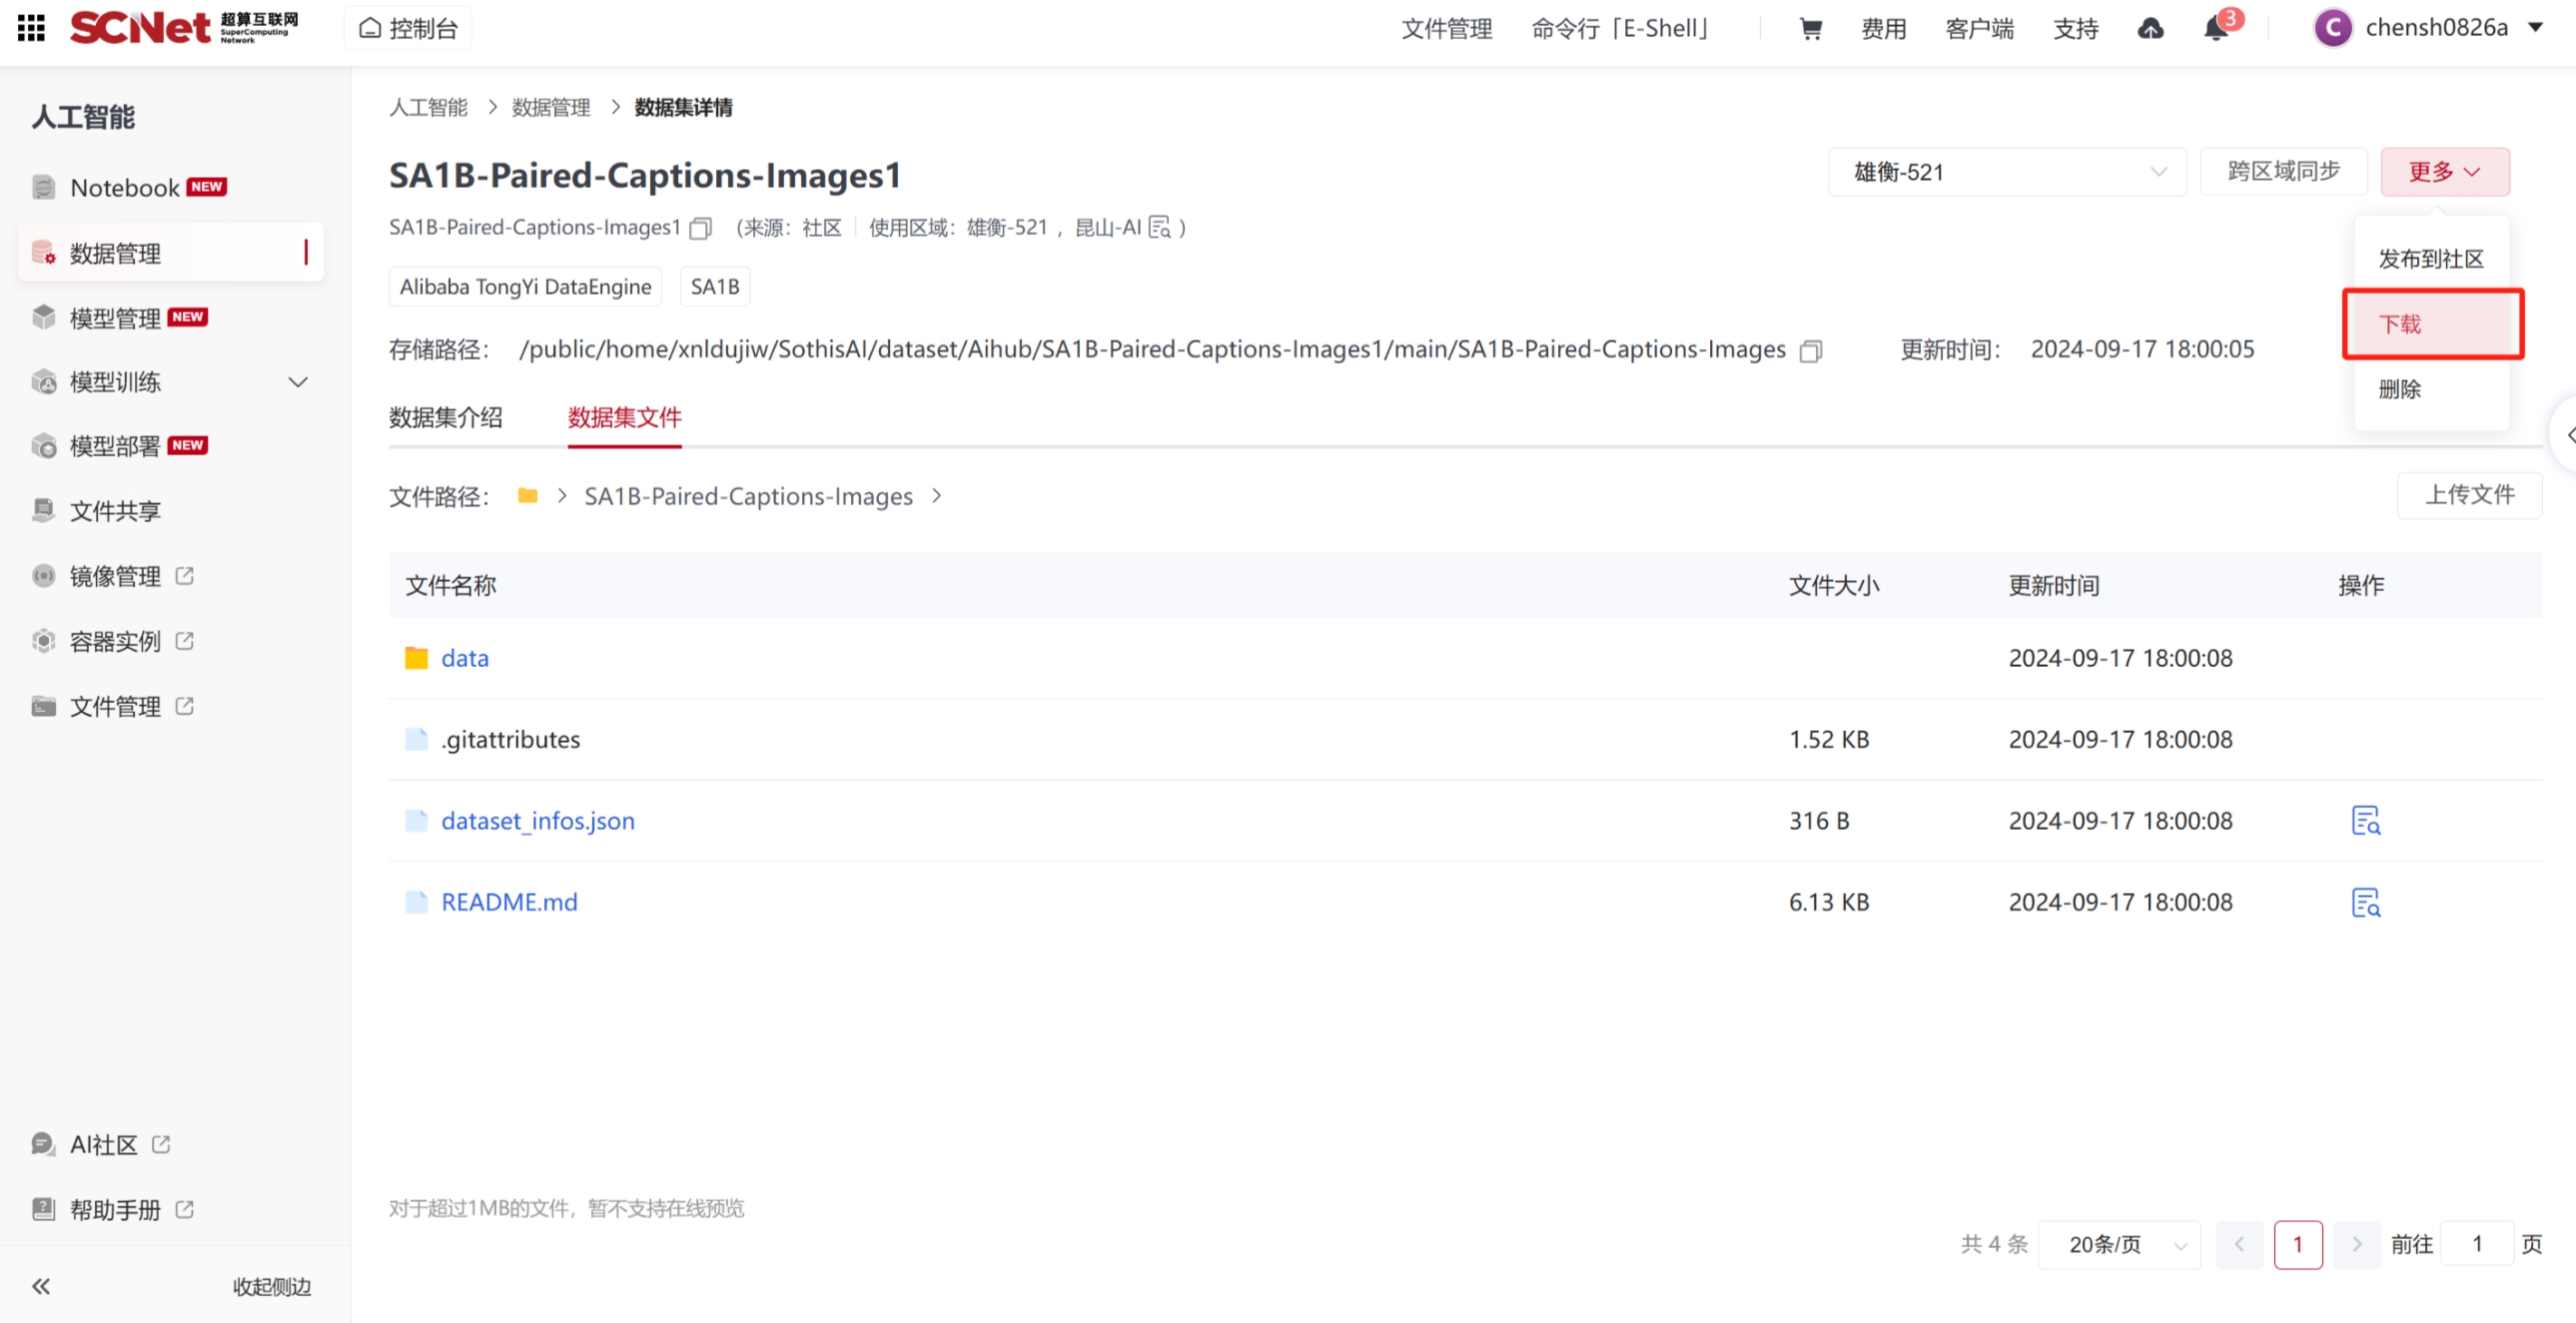The height and width of the screenshot is (1323, 2576).
Task: Open the app grid launcher icon
Action: [31, 28]
